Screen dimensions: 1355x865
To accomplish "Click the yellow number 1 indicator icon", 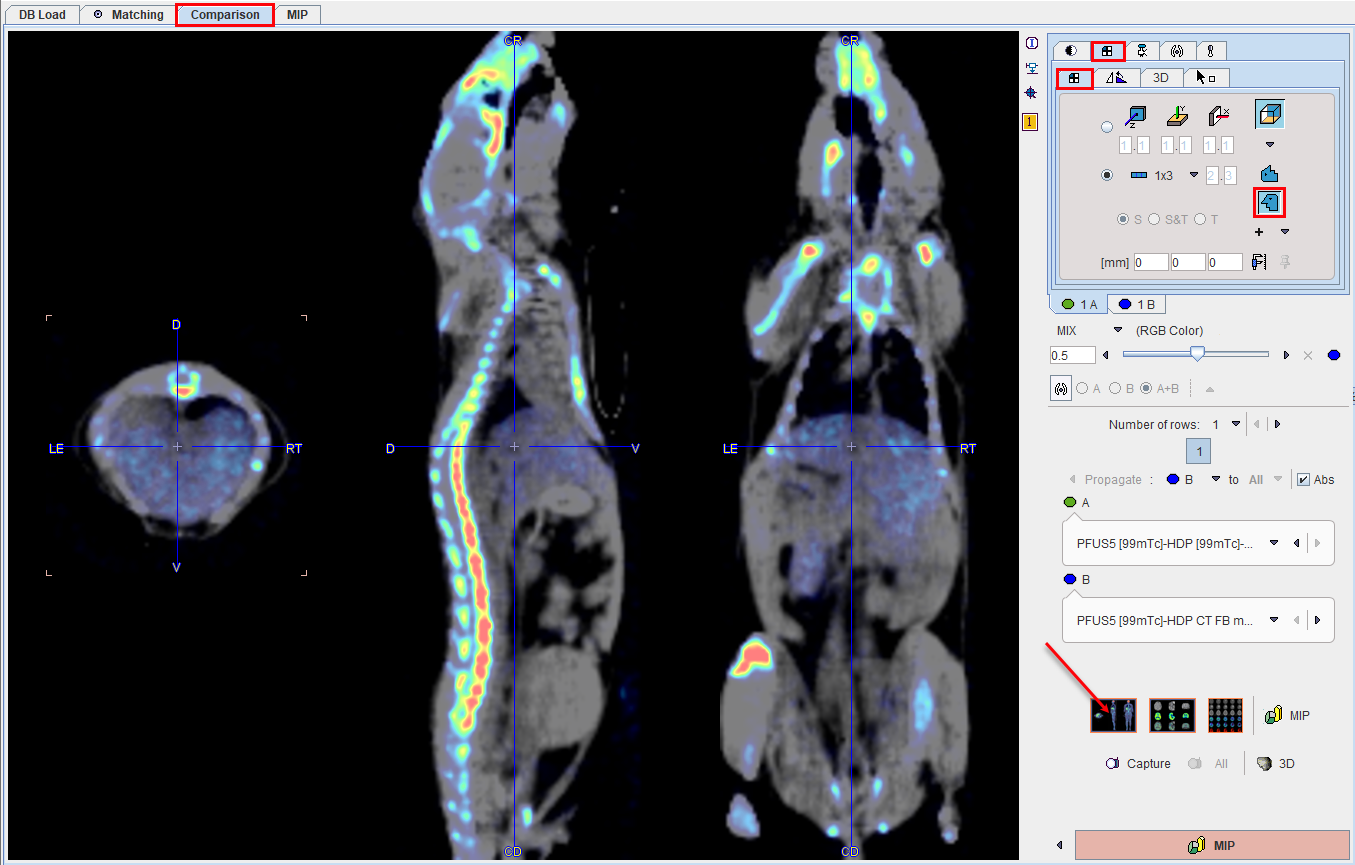I will coord(1030,122).
